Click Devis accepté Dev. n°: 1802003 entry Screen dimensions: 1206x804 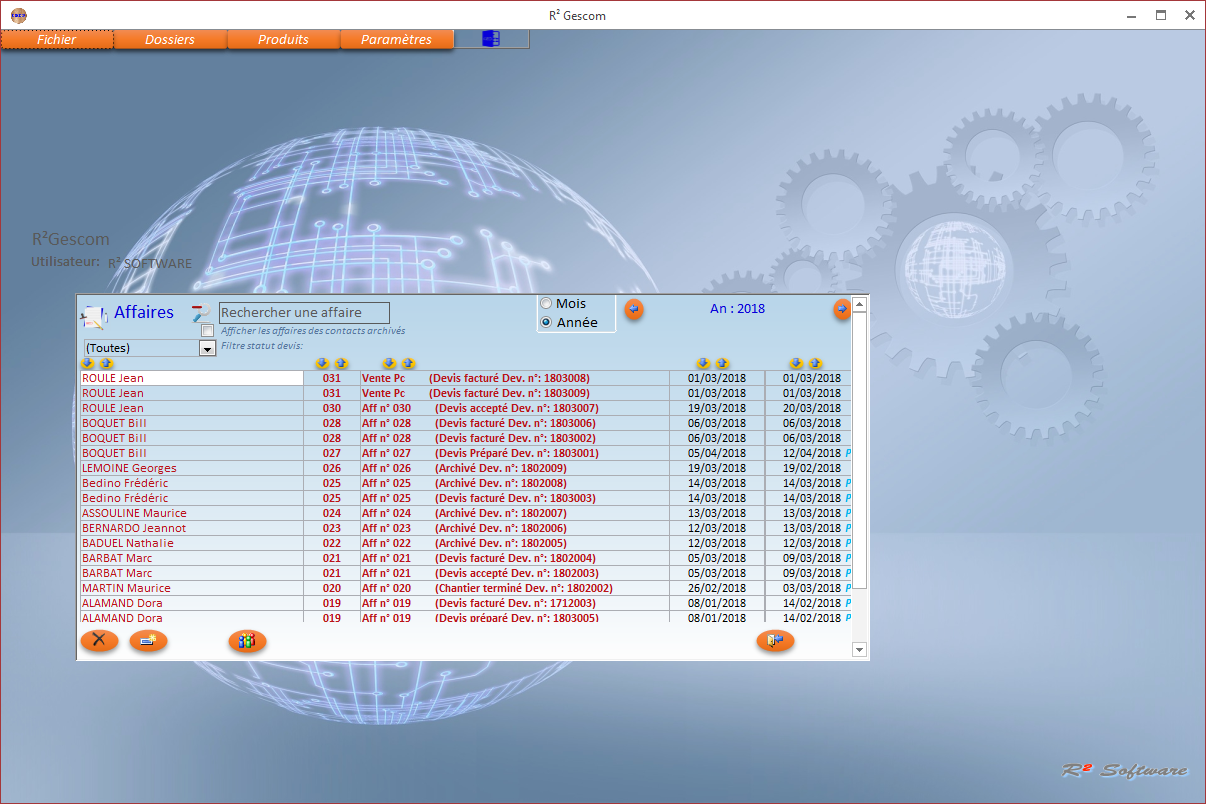point(516,573)
